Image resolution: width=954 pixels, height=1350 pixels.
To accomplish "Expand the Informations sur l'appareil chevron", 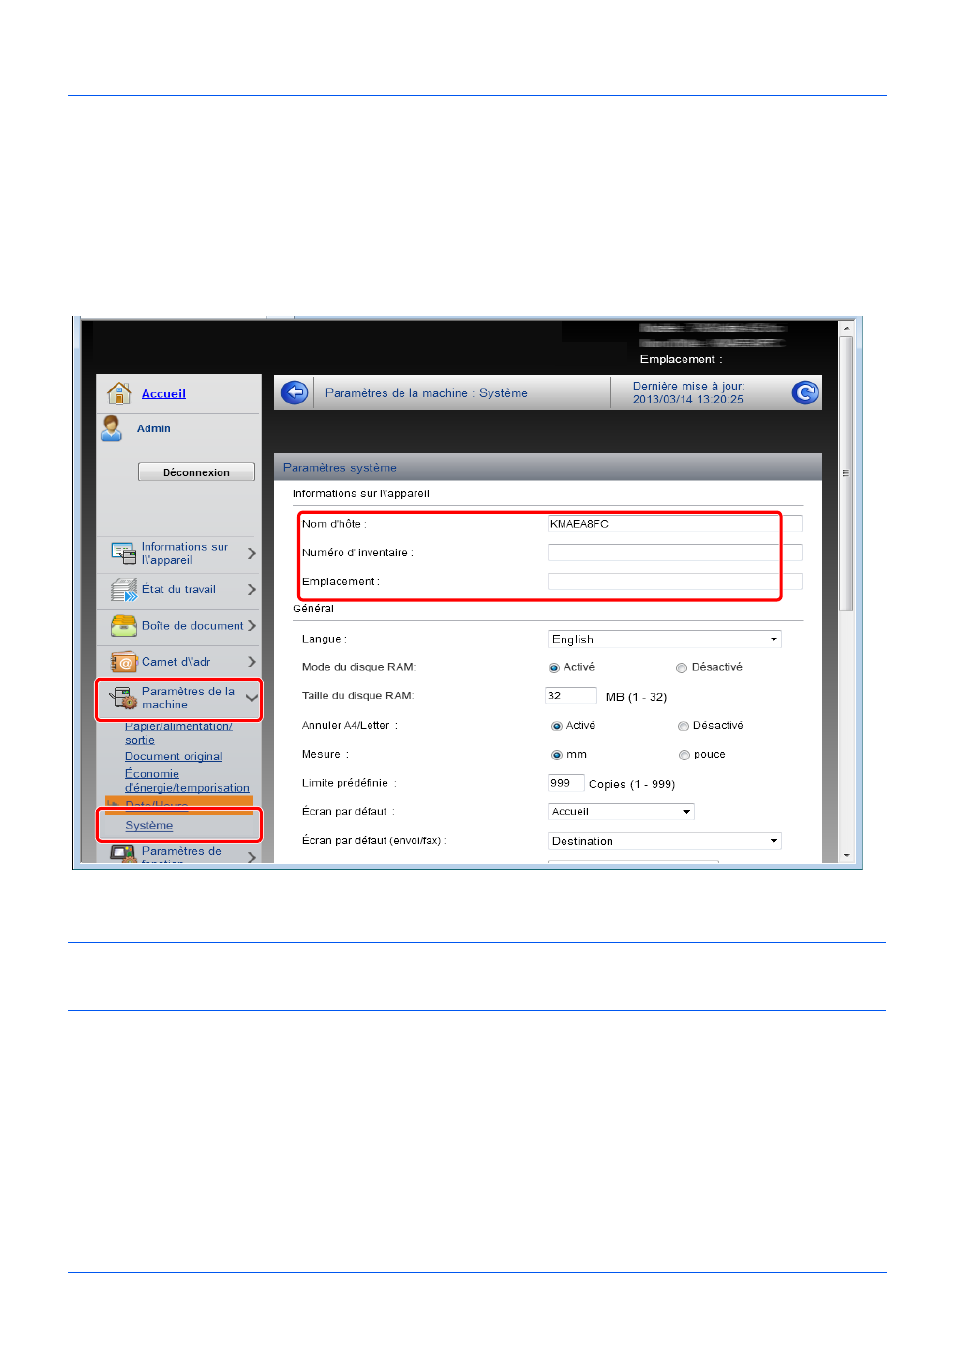I will click(252, 553).
